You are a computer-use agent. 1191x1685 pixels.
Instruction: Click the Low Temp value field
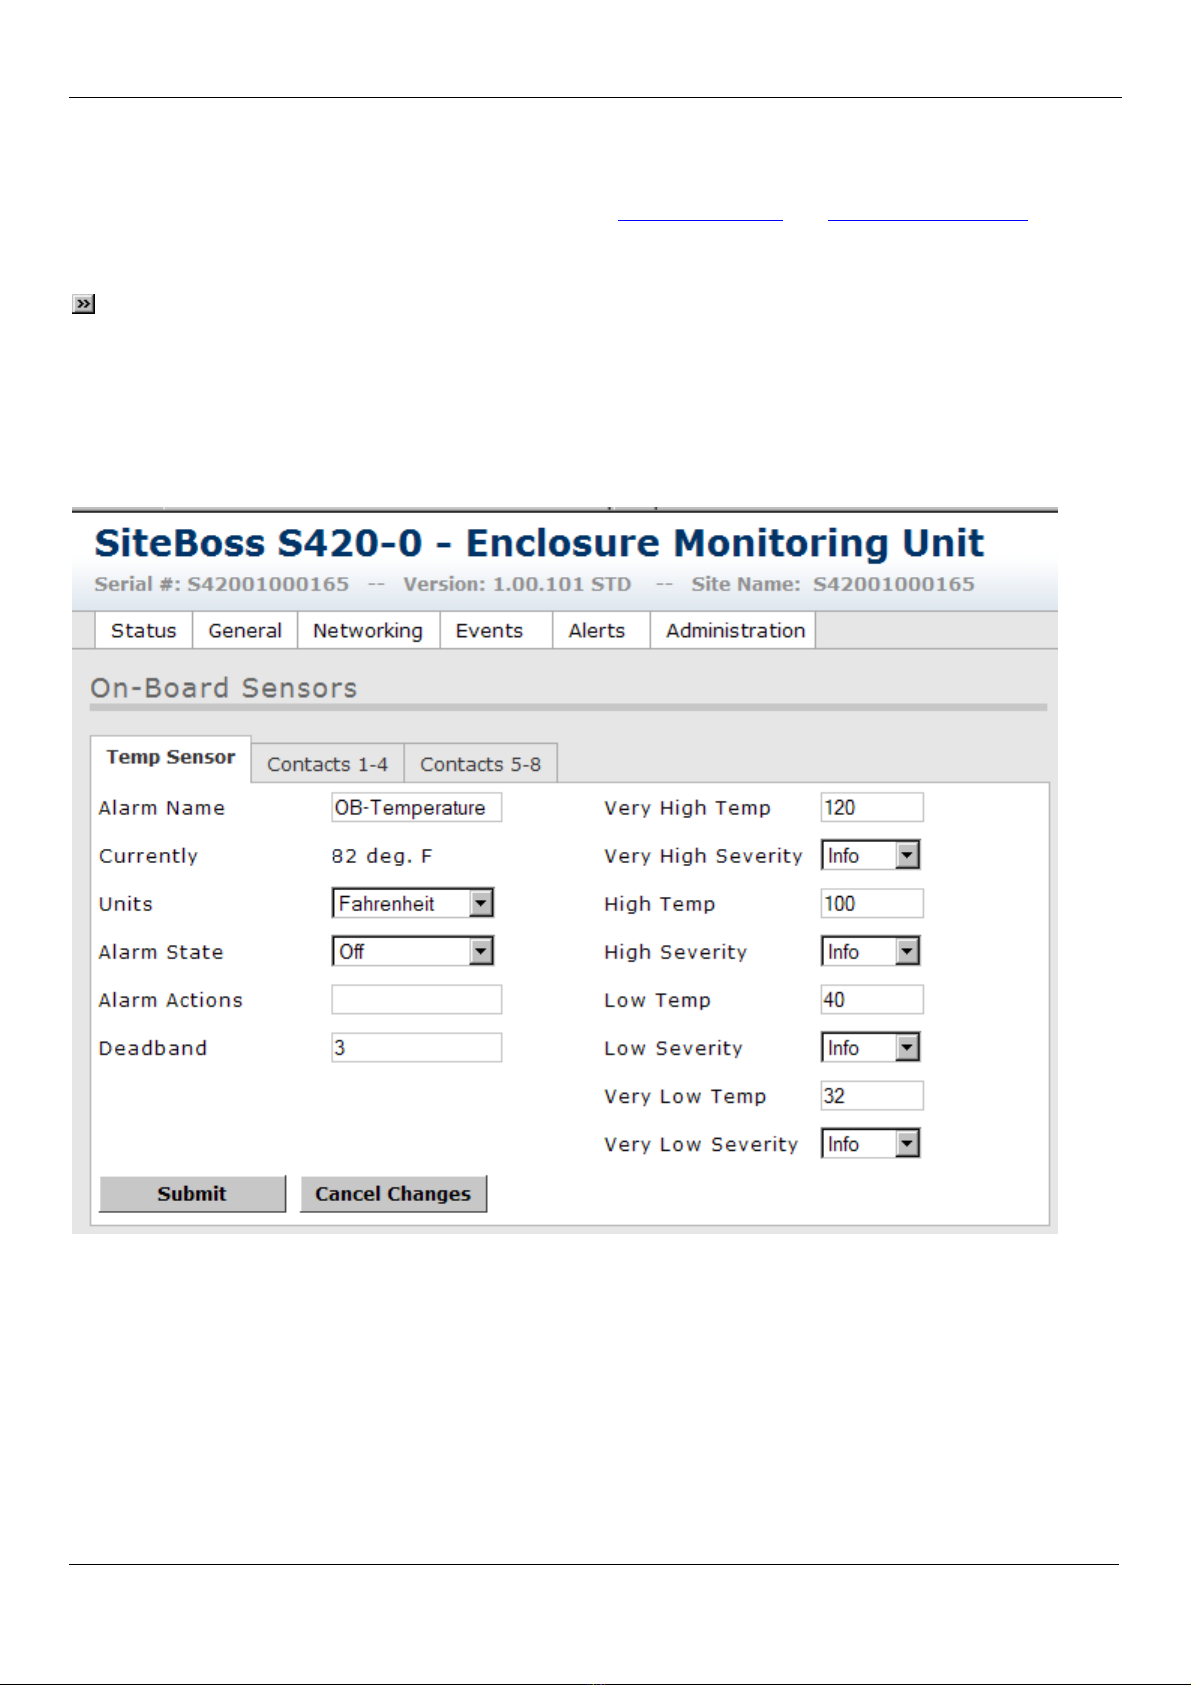(872, 1000)
